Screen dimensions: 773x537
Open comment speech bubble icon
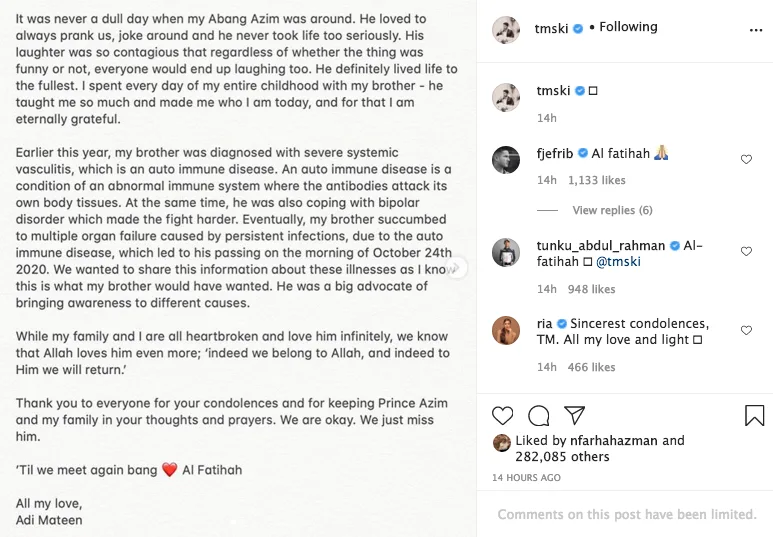[x=539, y=415]
